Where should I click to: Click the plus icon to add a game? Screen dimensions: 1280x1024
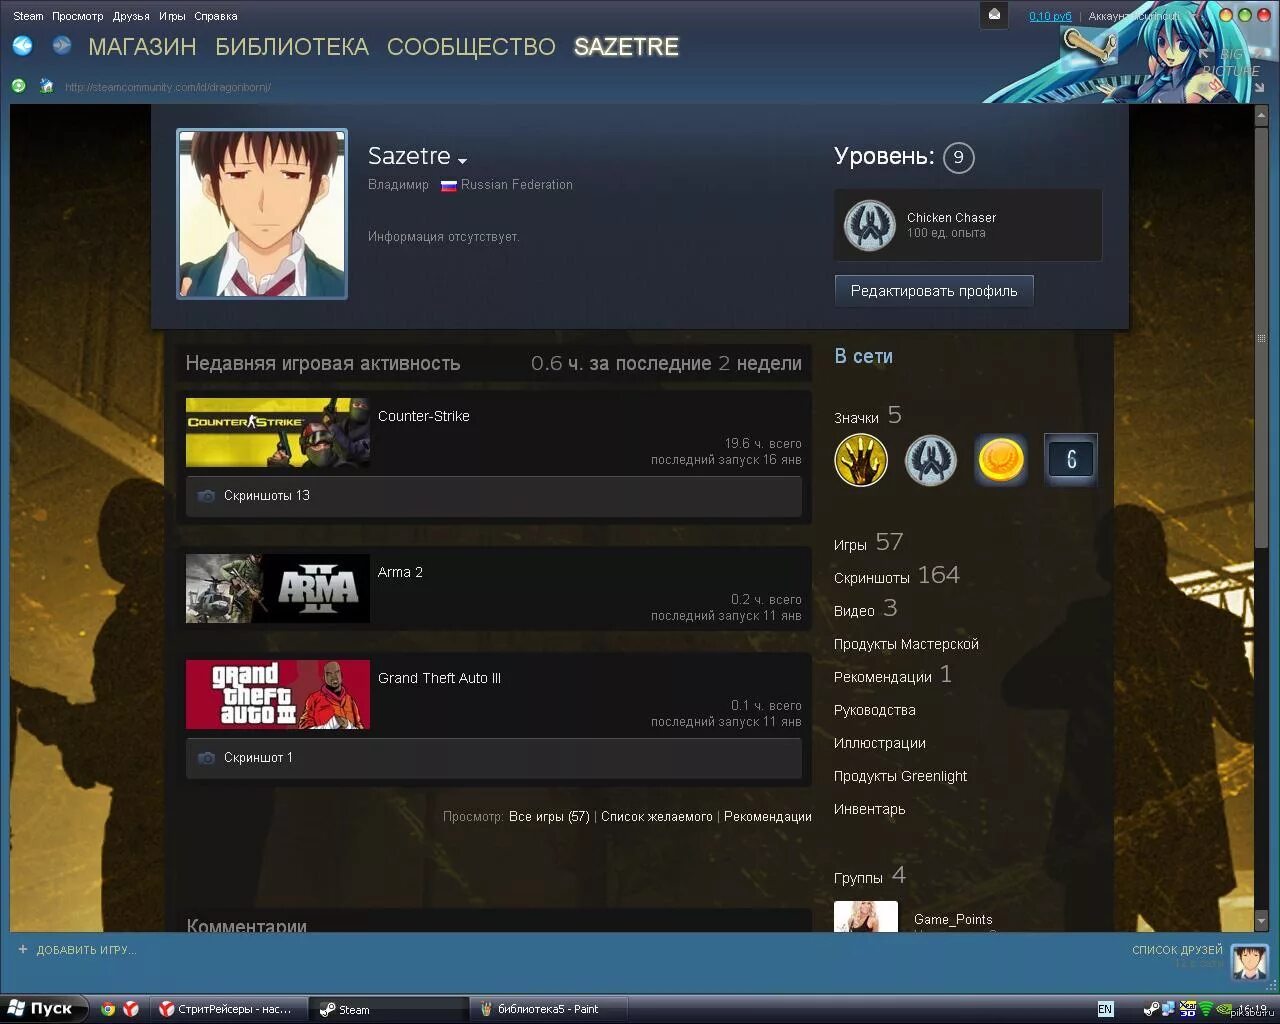[23, 950]
